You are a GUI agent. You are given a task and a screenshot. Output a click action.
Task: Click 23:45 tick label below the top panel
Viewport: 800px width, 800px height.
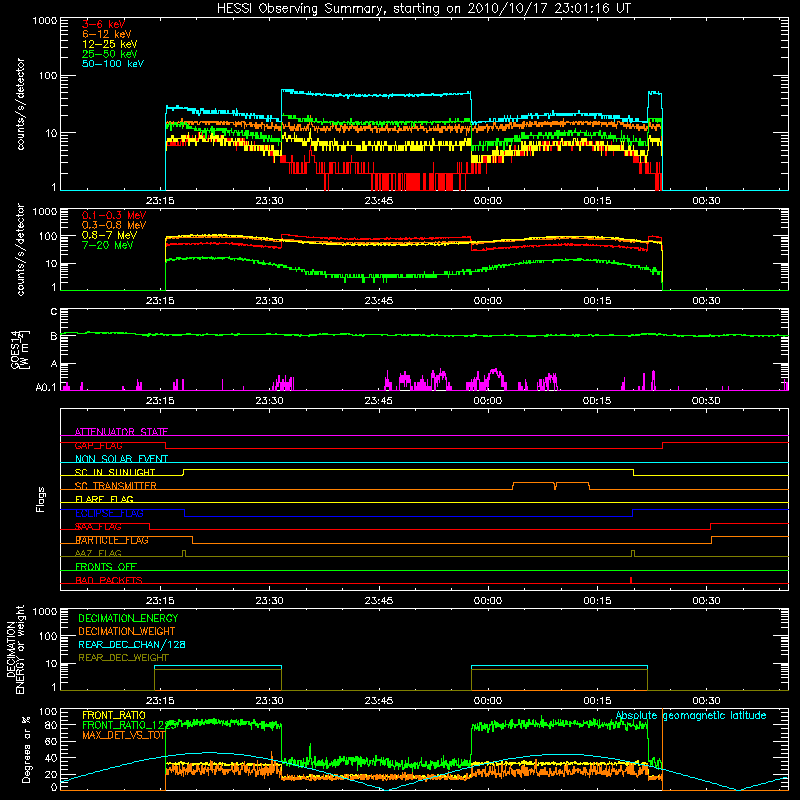click(379, 201)
